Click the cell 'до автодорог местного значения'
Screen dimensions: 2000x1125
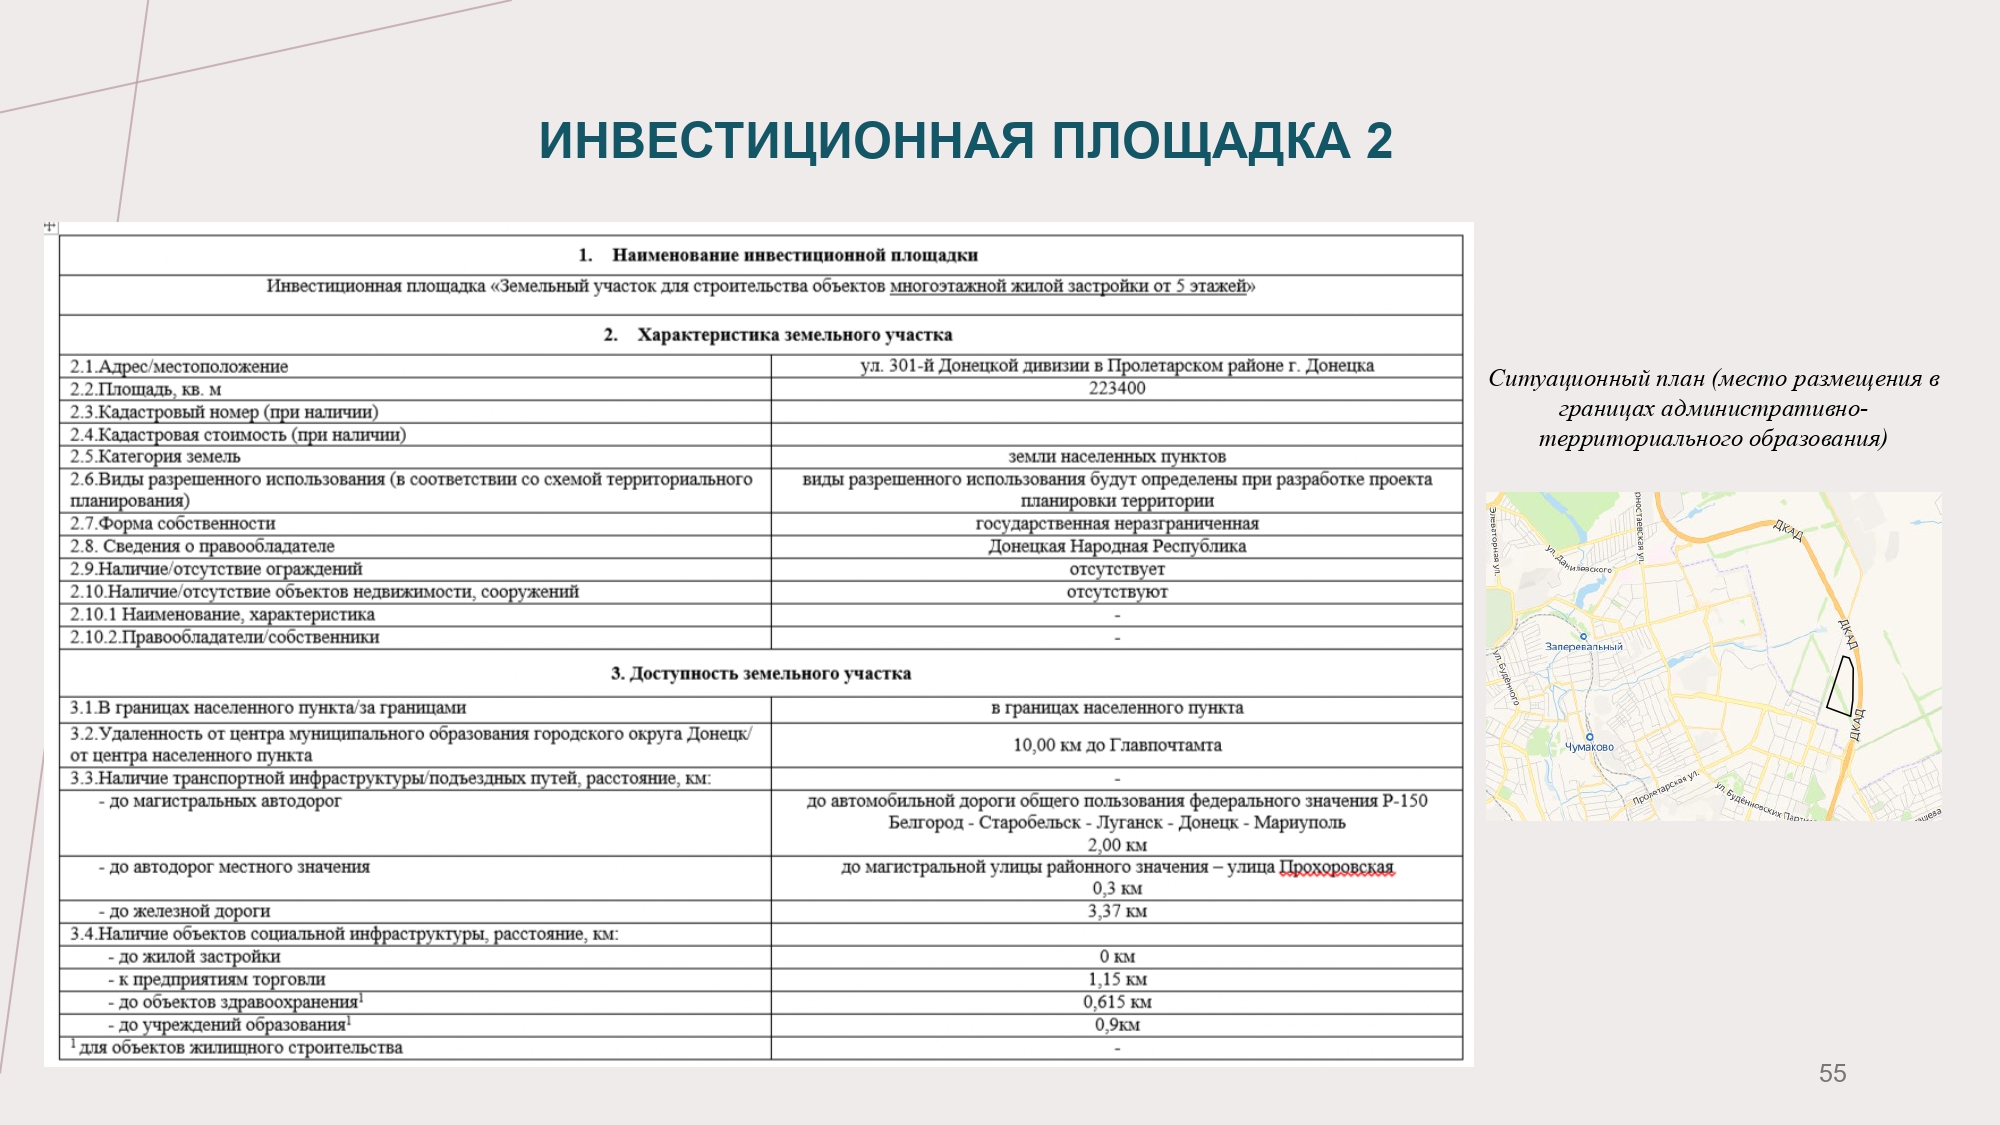coord(415,878)
